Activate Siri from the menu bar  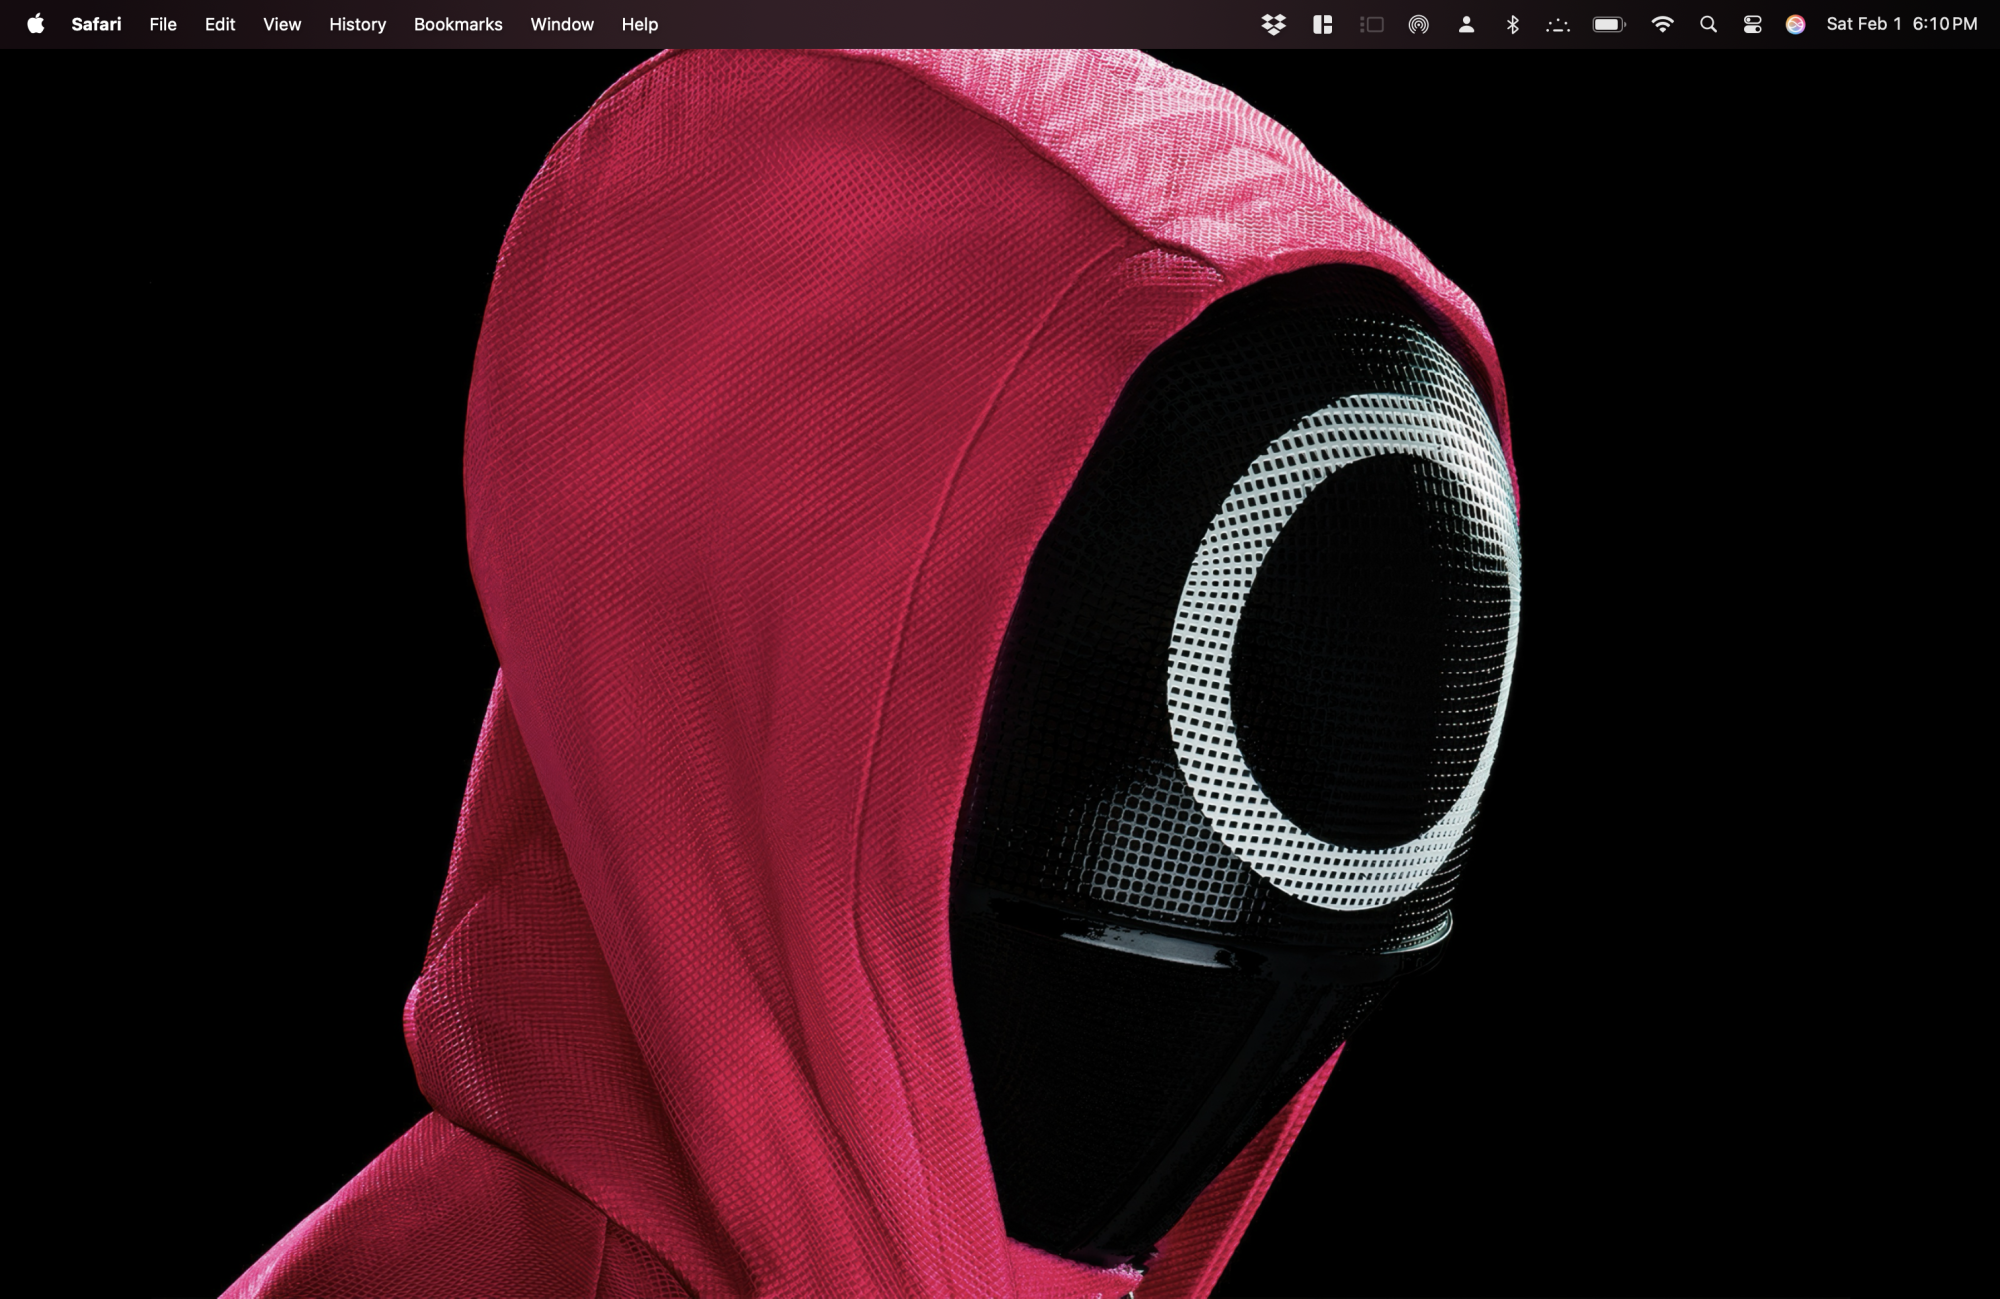1796,23
